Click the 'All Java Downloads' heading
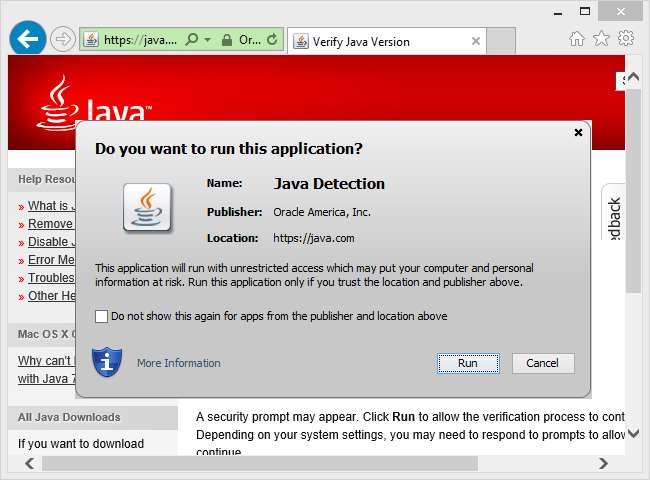650x480 pixels. tap(69, 417)
